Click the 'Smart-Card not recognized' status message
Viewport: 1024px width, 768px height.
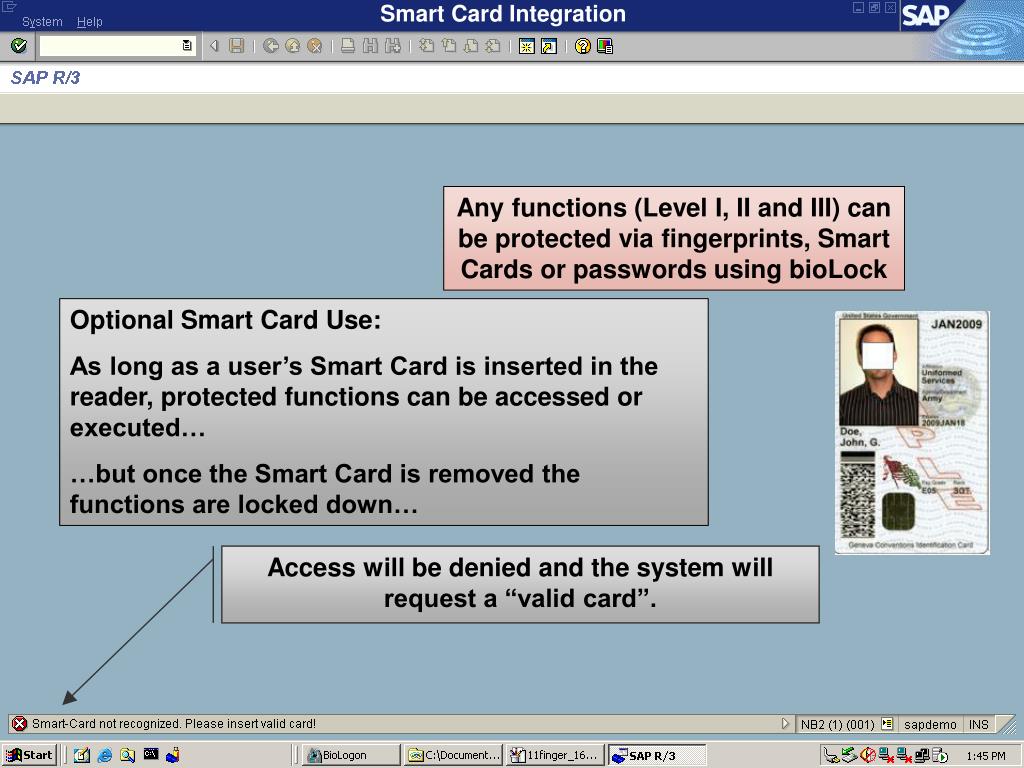[x=174, y=724]
